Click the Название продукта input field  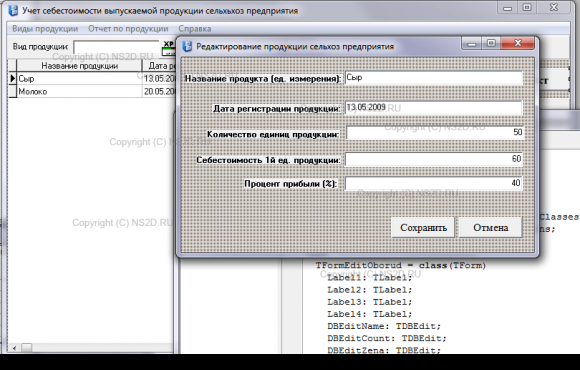434,78
